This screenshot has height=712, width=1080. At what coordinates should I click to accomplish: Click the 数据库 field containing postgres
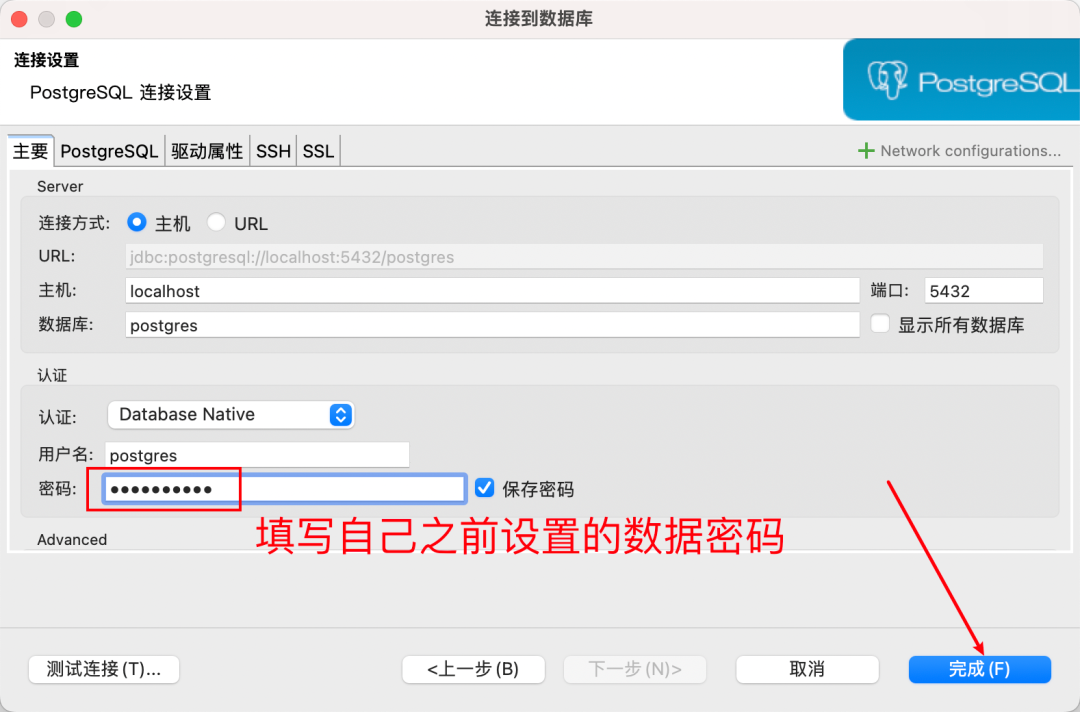[492, 325]
